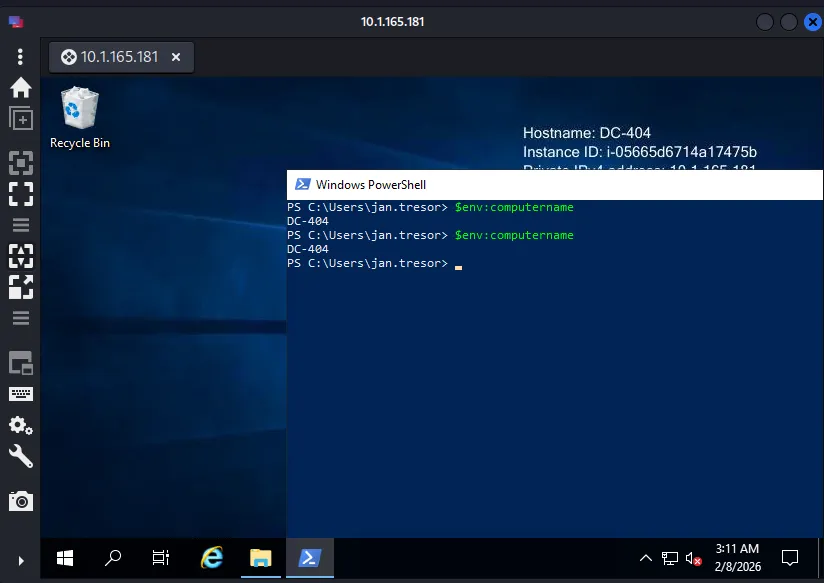Click the resize window to fit icon
Screen dimensions: 824x583
20,163
